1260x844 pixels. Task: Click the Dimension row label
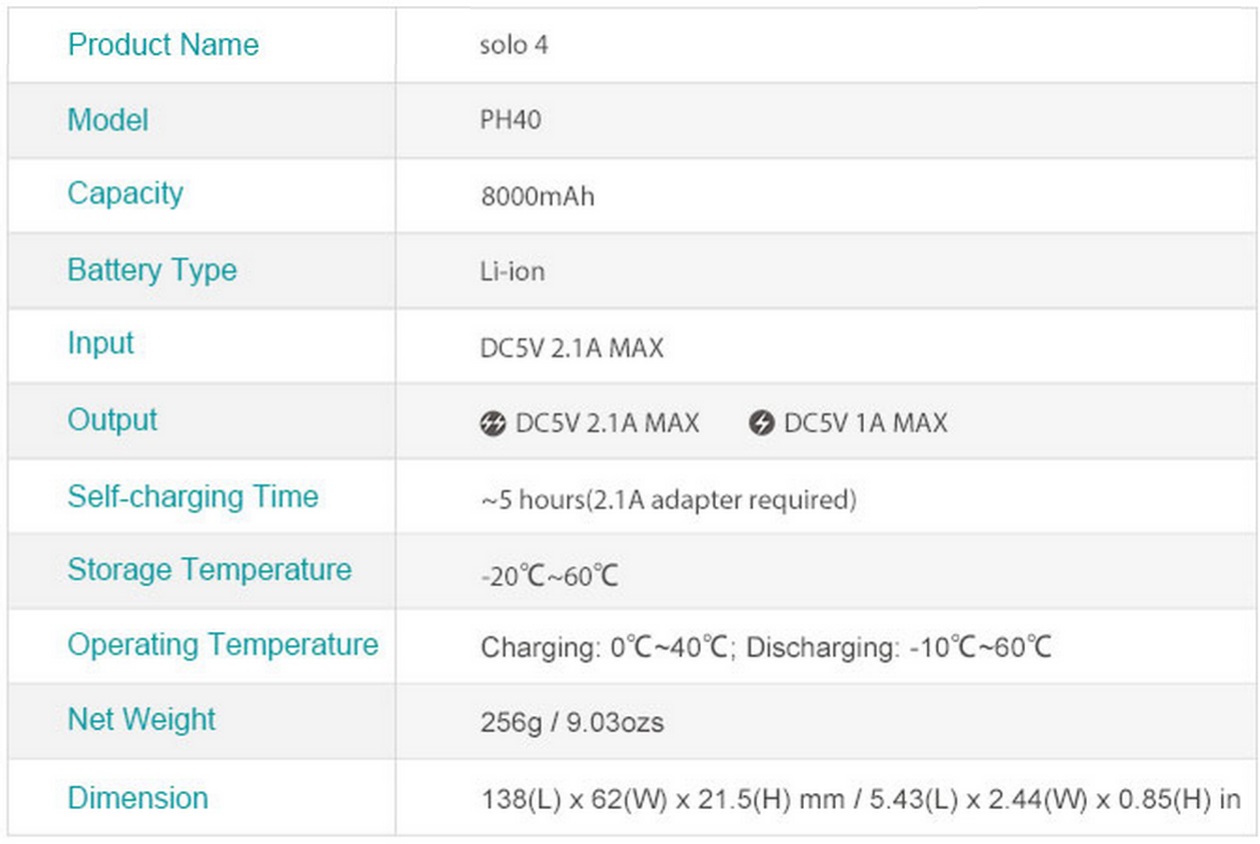(x=138, y=798)
